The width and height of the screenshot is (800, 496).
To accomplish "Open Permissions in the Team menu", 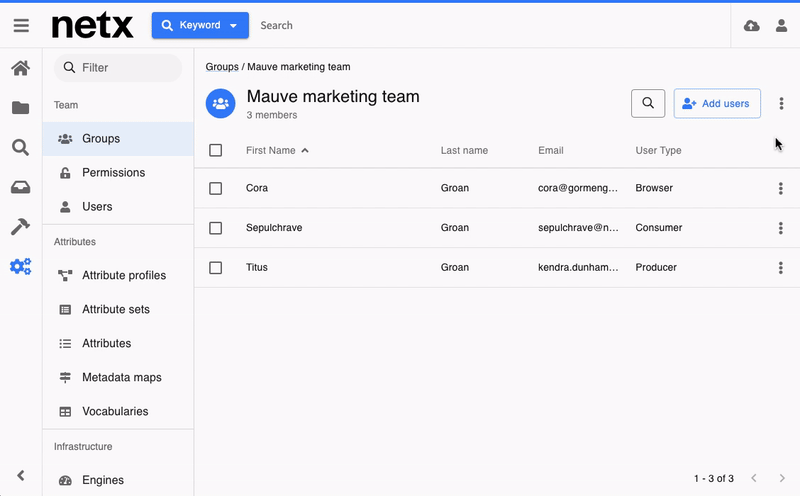I will 118,172.
